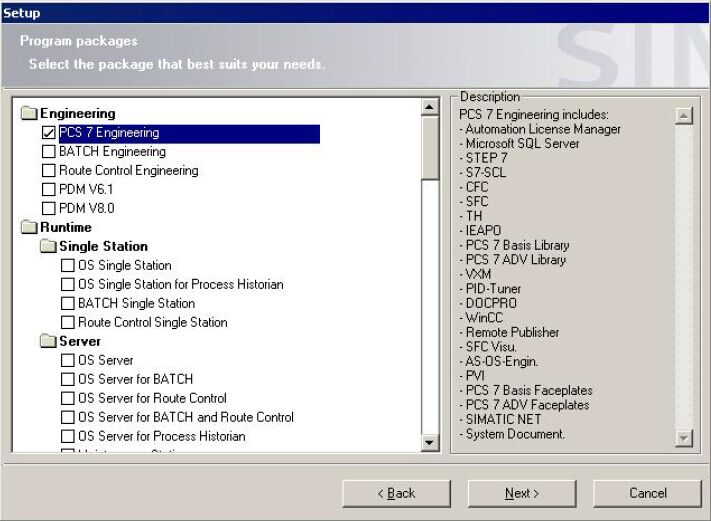Click 'DOCPRO' in the Description list
The image size is (711, 521).
[491, 303]
